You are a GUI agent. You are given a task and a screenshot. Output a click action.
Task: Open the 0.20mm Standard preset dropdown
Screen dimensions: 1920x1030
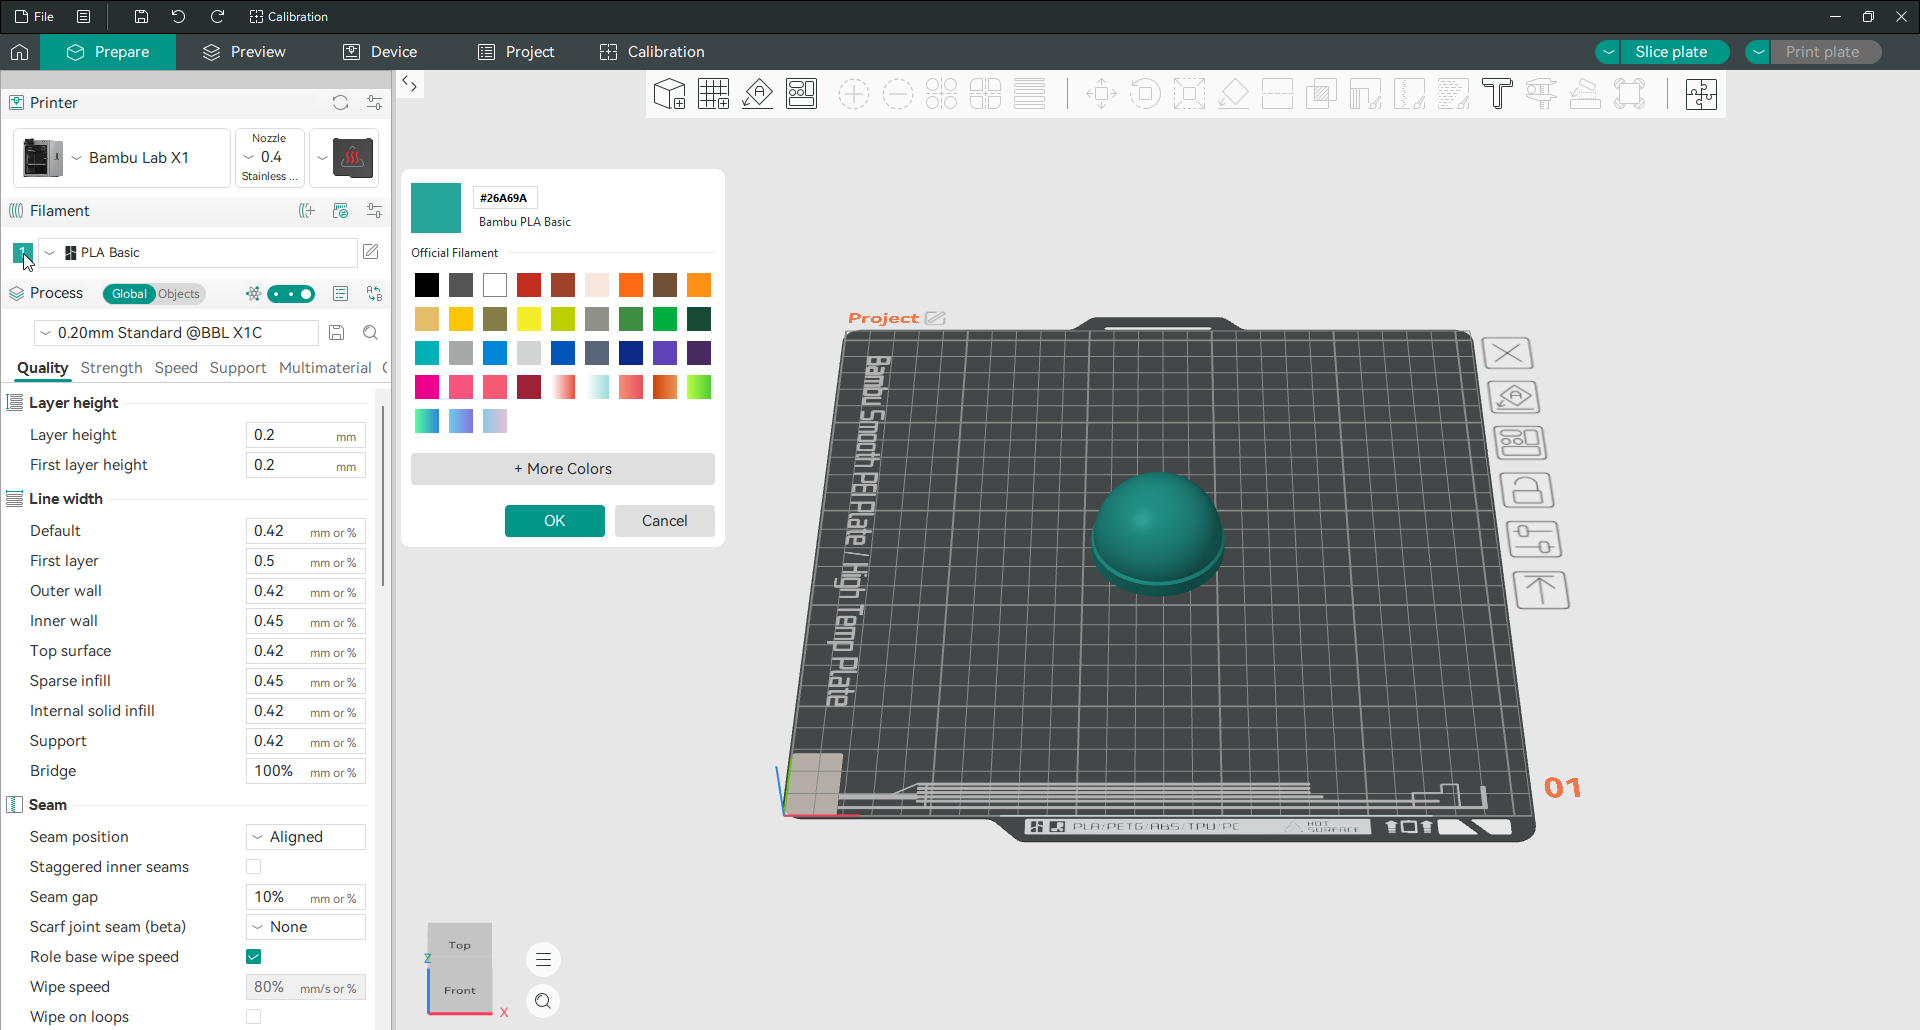coord(176,333)
